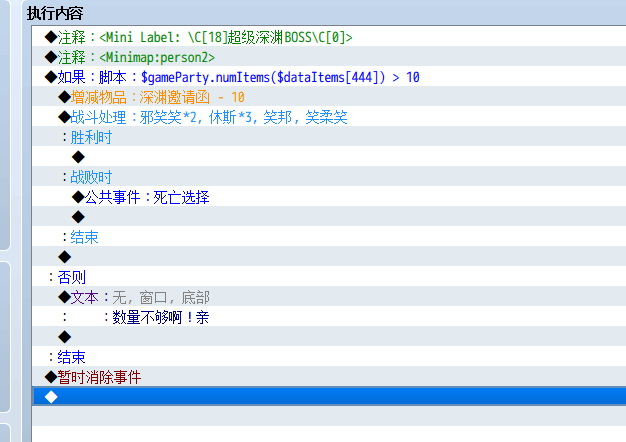Click the conditional branch script line with $gameParty.numItems
Image resolution: width=626 pixels, height=442 pixels.
click(x=232, y=77)
